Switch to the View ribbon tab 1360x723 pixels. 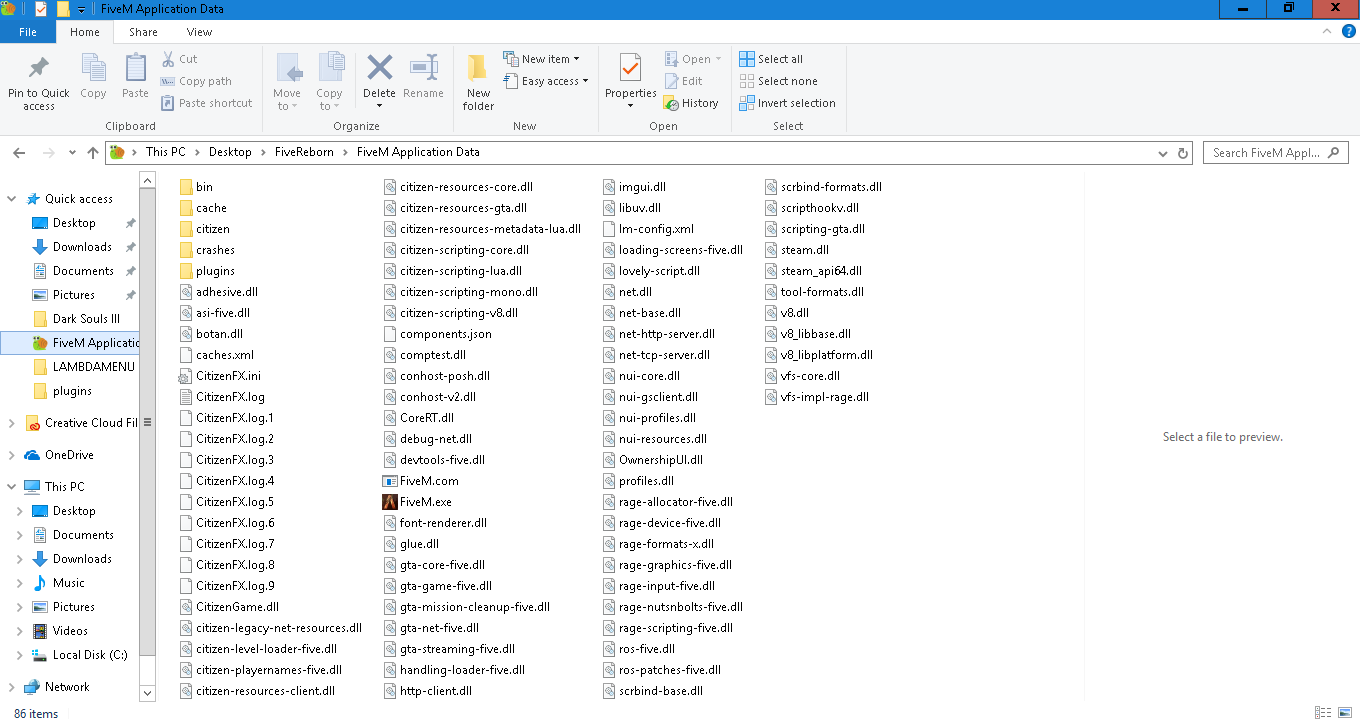(x=199, y=32)
